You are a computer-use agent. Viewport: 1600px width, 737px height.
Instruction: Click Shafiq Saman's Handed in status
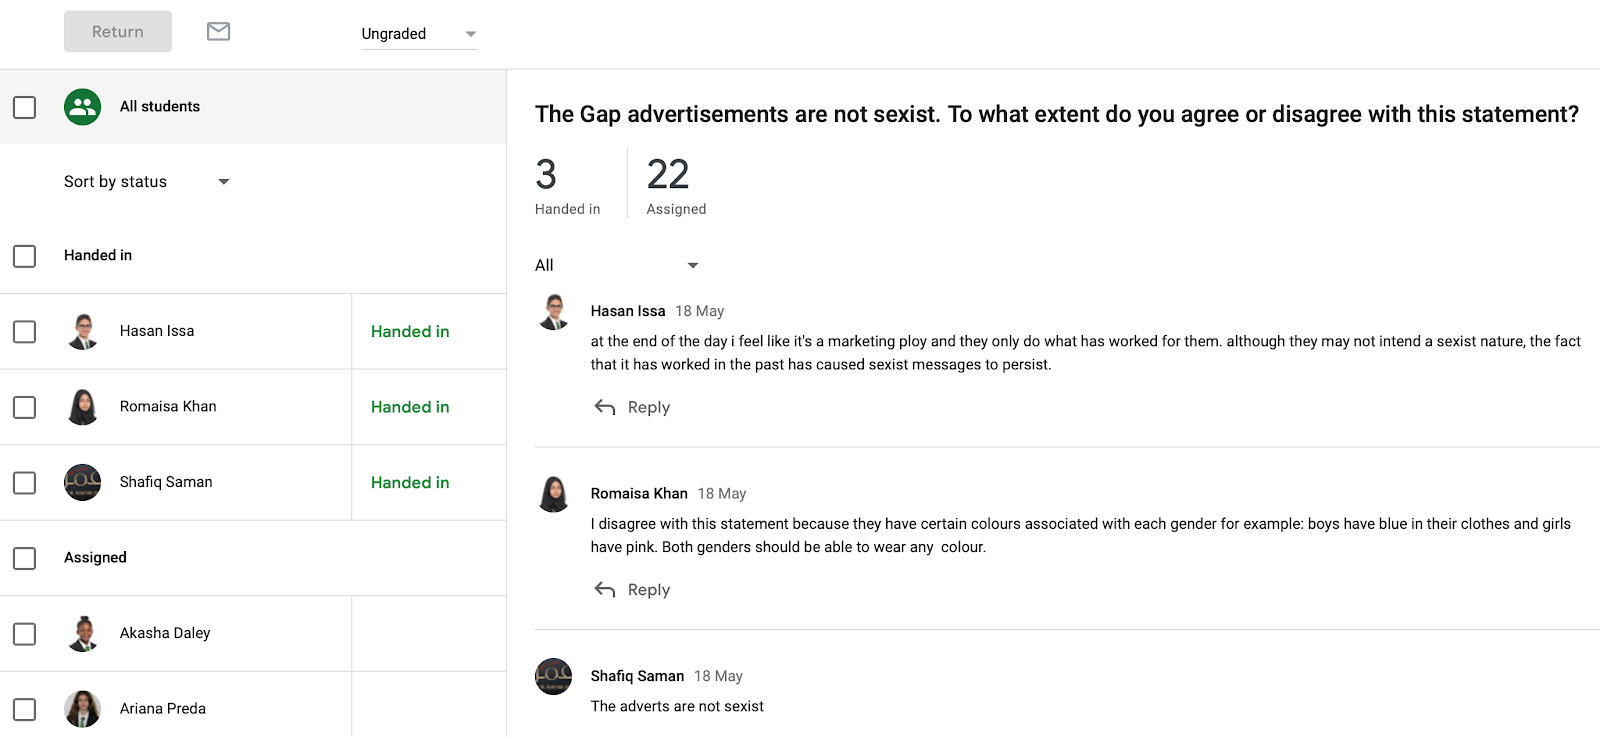pyautogui.click(x=410, y=483)
